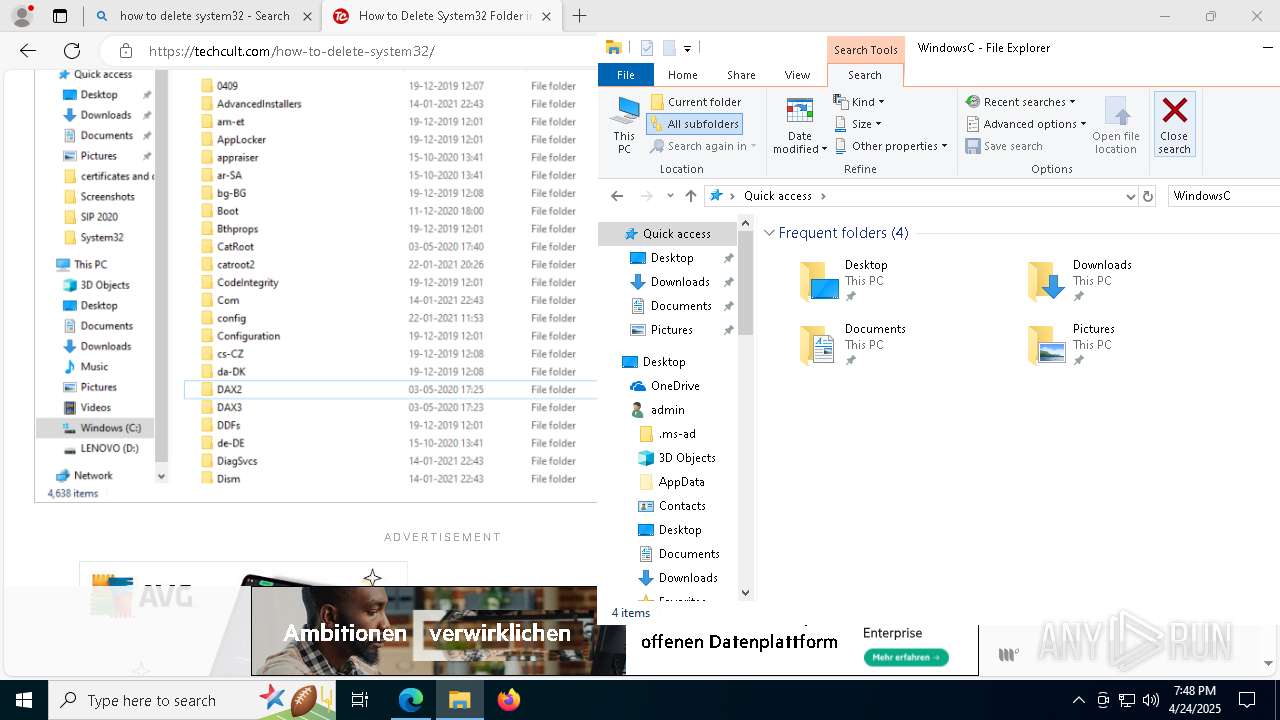Open Size filter dropdown
1280x720 pixels.
click(x=858, y=124)
